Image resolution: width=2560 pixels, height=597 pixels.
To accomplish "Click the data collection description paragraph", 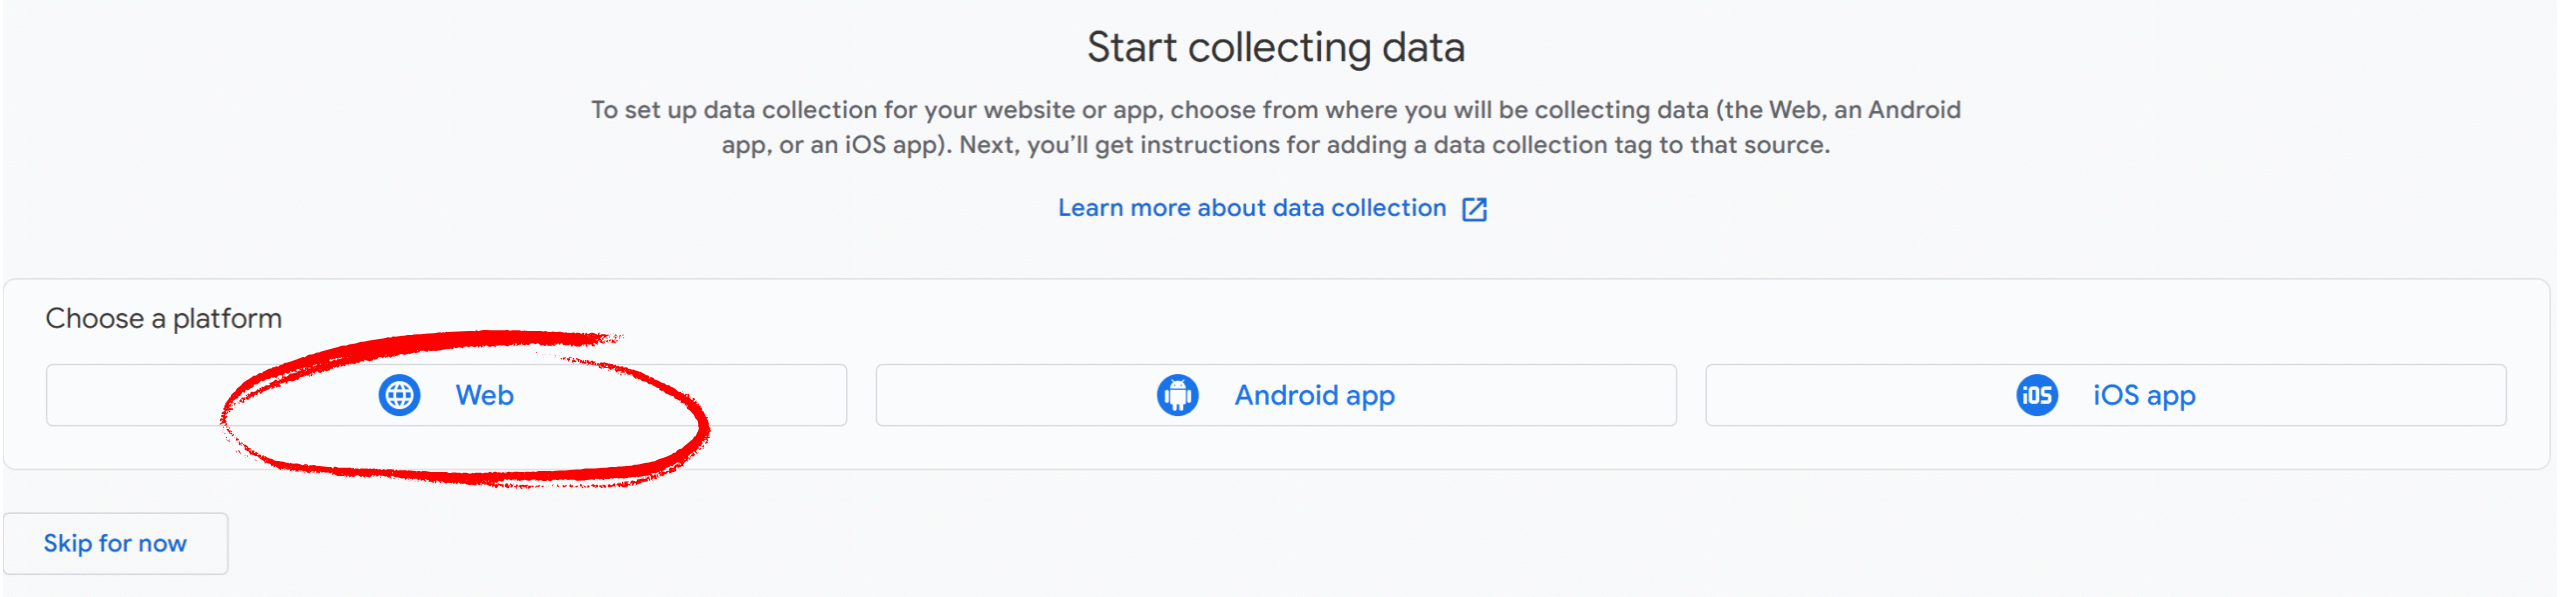I will [1276, 127].
